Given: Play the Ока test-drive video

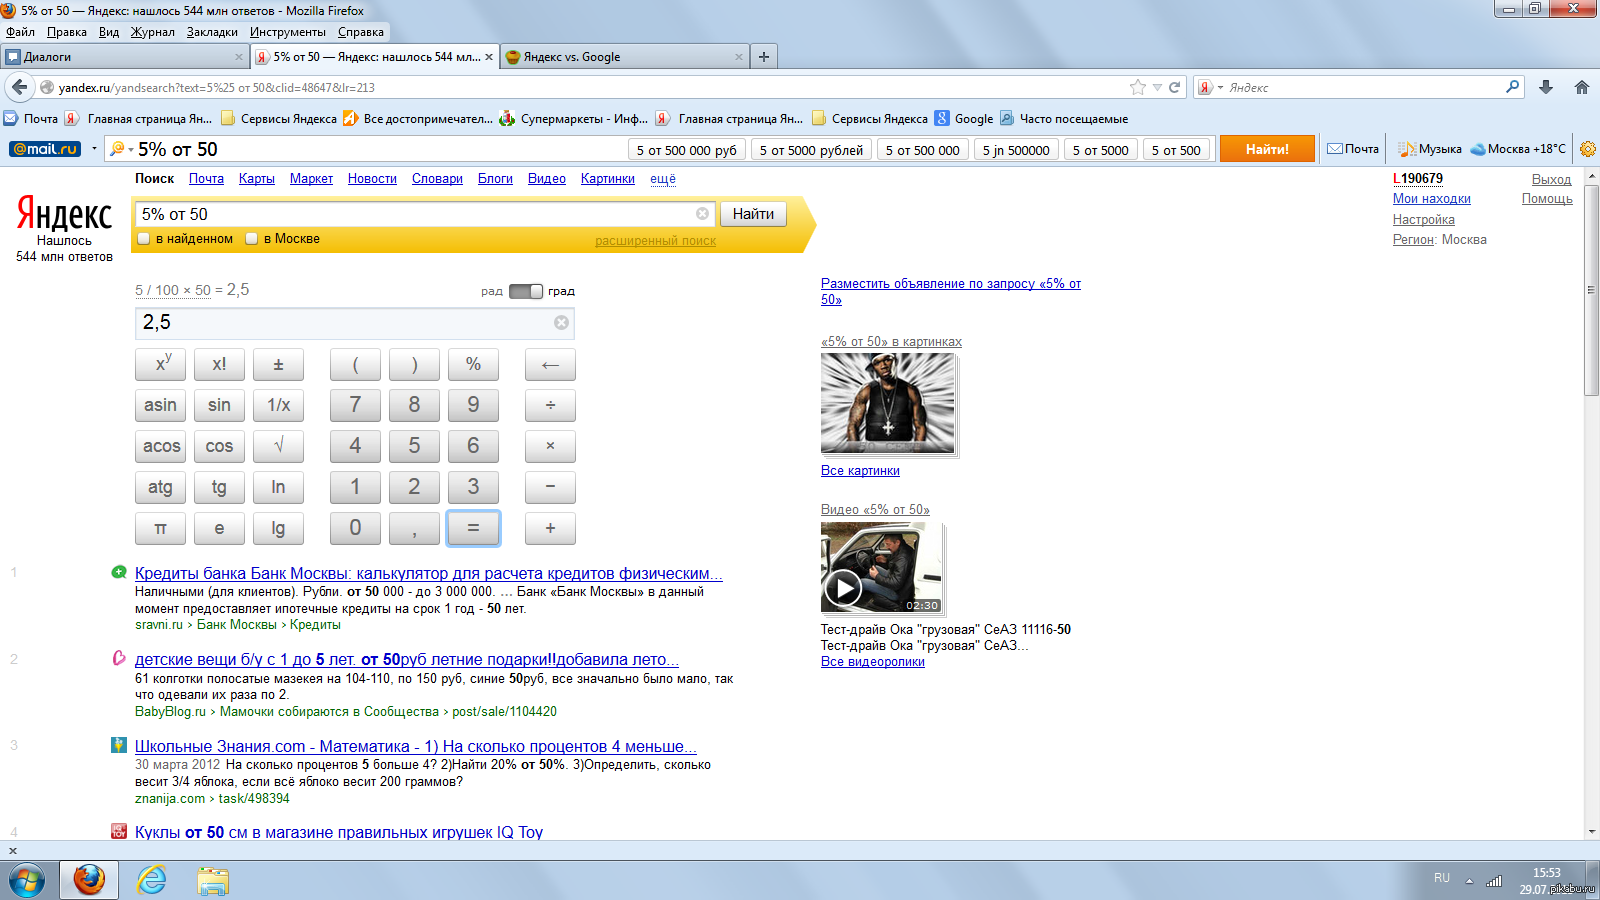Looking at the screenshot, I should pos(843,588).
